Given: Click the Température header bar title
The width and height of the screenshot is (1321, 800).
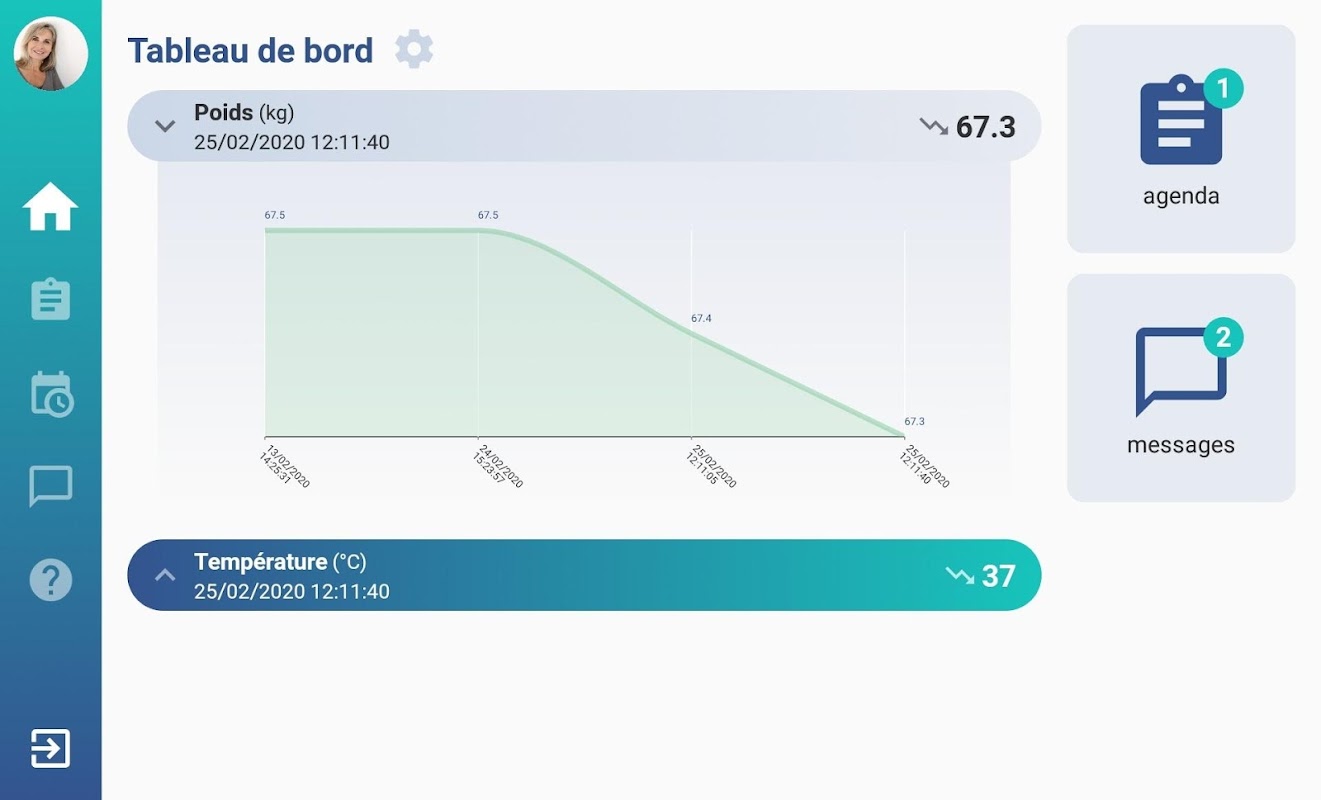Looking at the screenshot, I should pos(260,562).
